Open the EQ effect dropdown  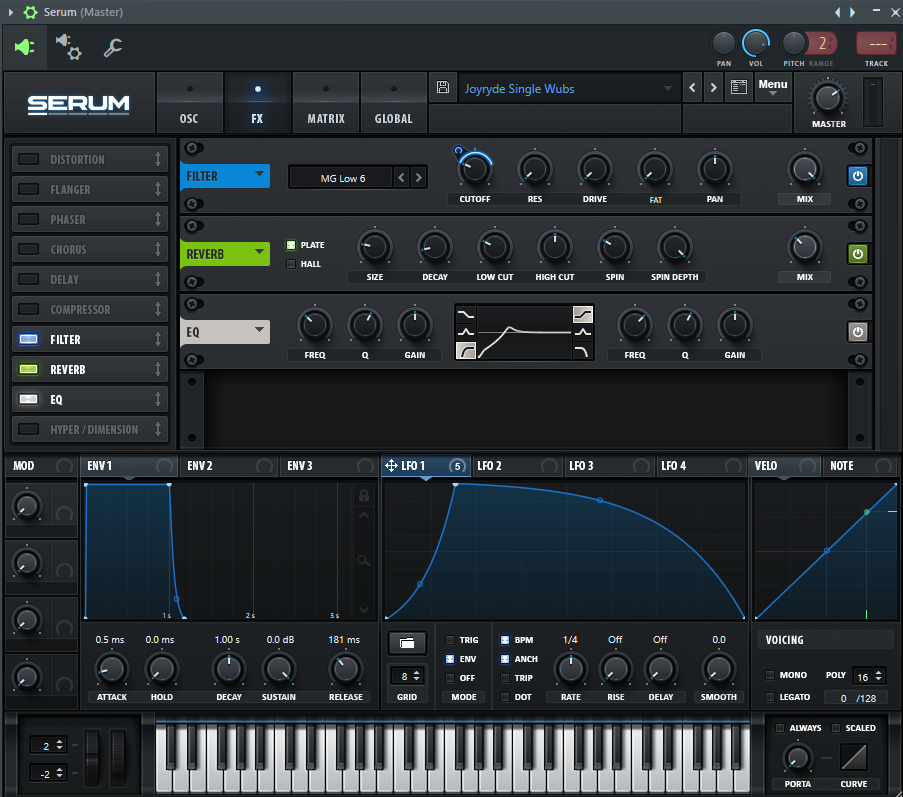[x=225, y=332]
